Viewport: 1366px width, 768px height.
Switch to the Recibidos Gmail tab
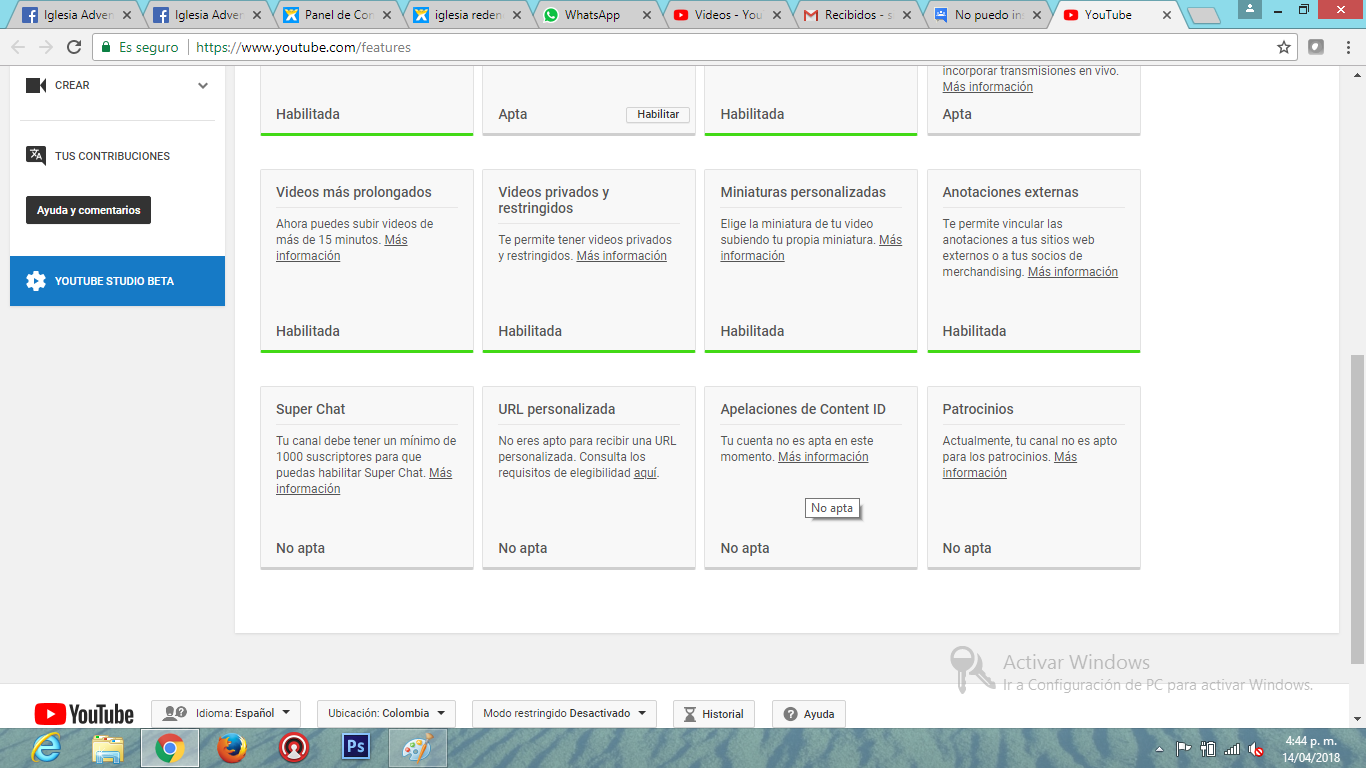[857, 15]
